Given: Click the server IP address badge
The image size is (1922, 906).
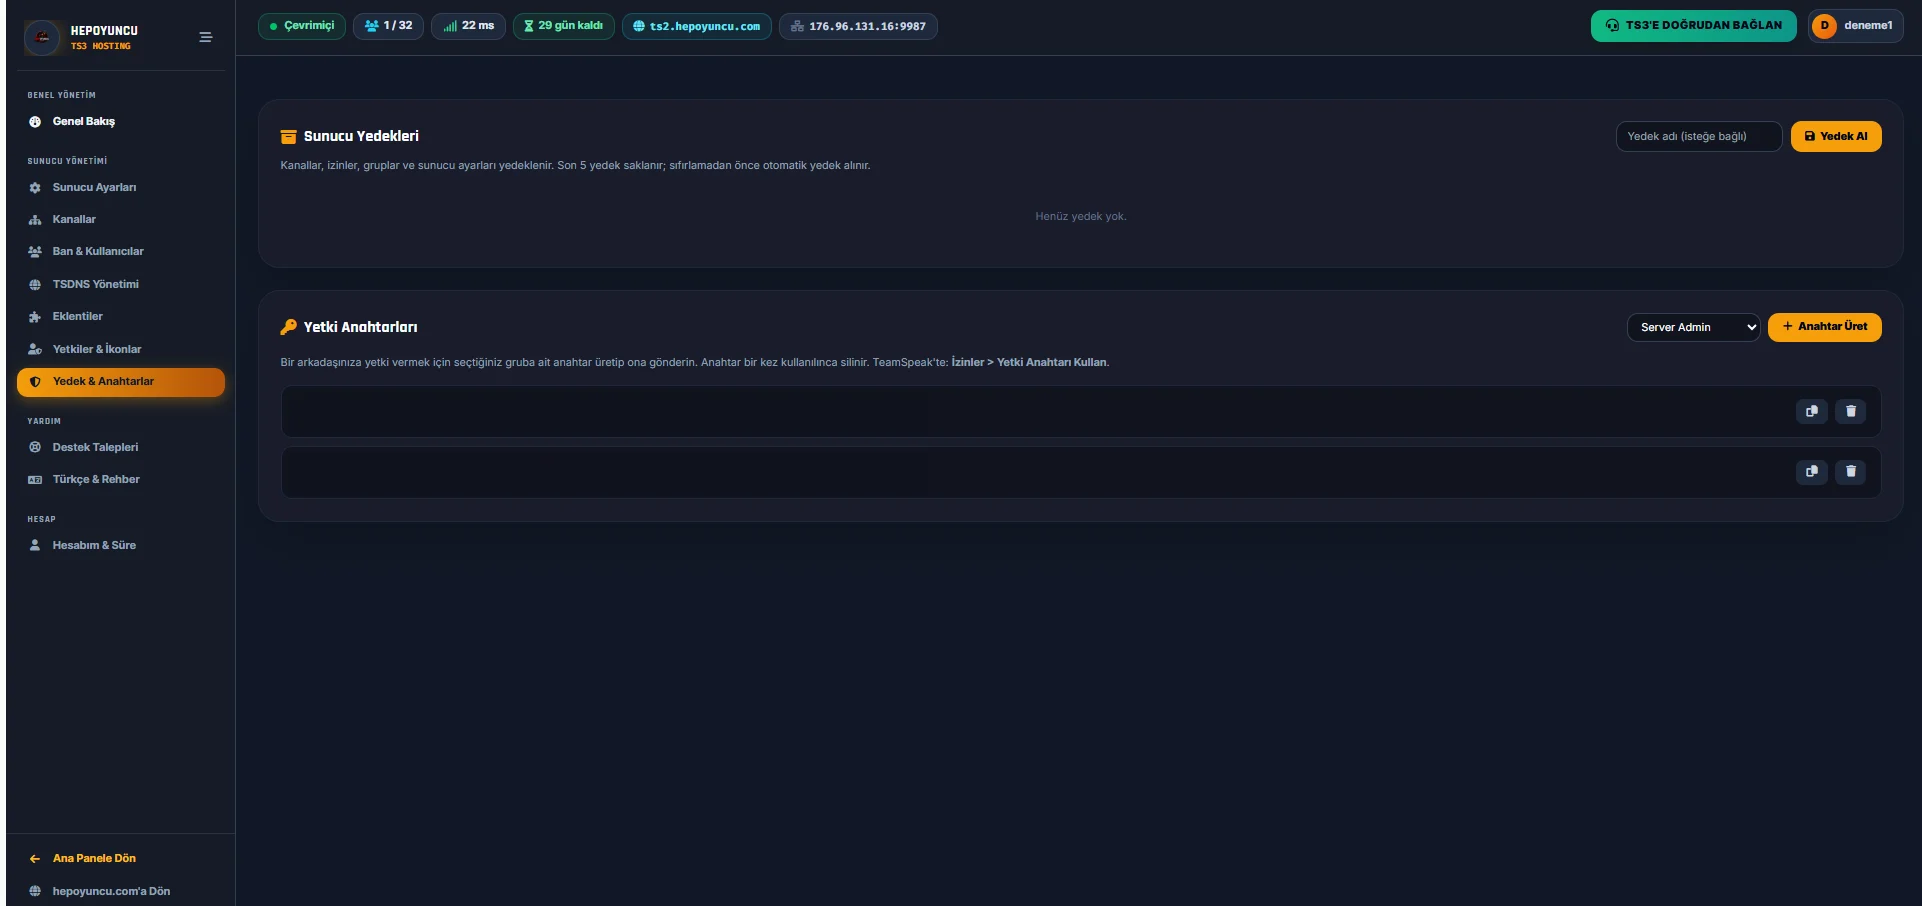Looking at the screenshot, I should (x=858, y=26).
